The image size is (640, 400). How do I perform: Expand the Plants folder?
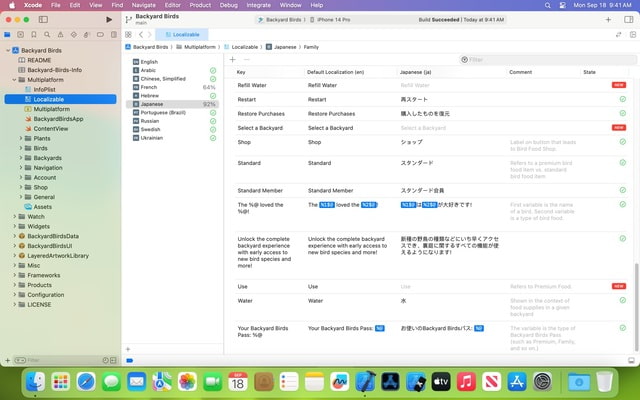click(x=22, y=138)
